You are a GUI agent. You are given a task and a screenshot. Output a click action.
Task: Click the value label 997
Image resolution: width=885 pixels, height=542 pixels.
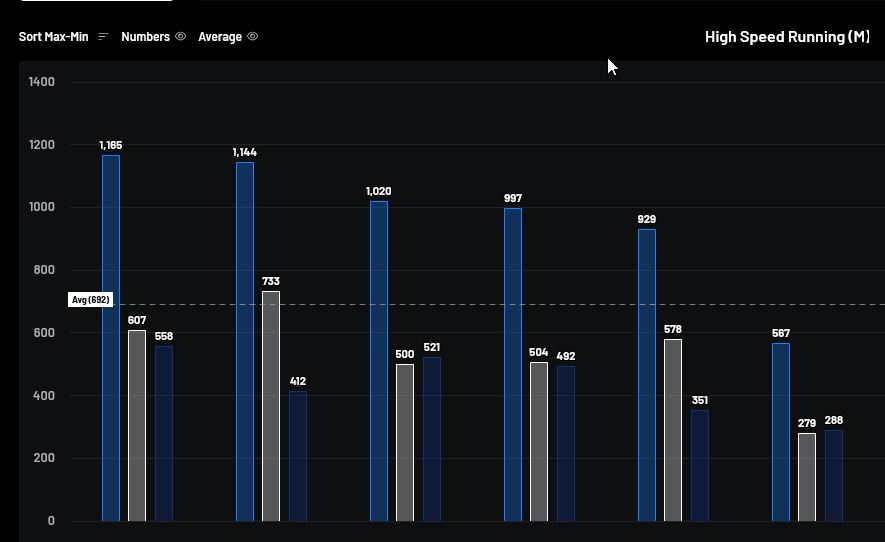(x=513, y=198)
